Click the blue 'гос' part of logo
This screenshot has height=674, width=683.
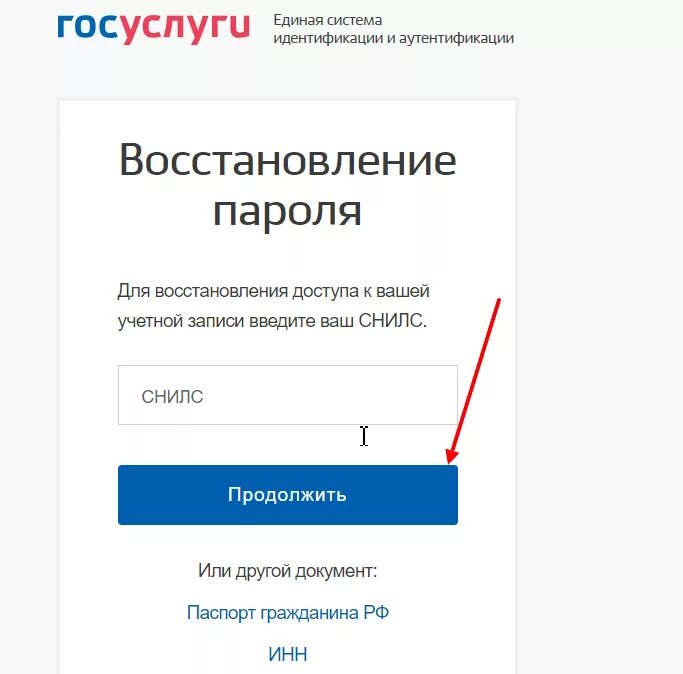click(x=88, y=27)
